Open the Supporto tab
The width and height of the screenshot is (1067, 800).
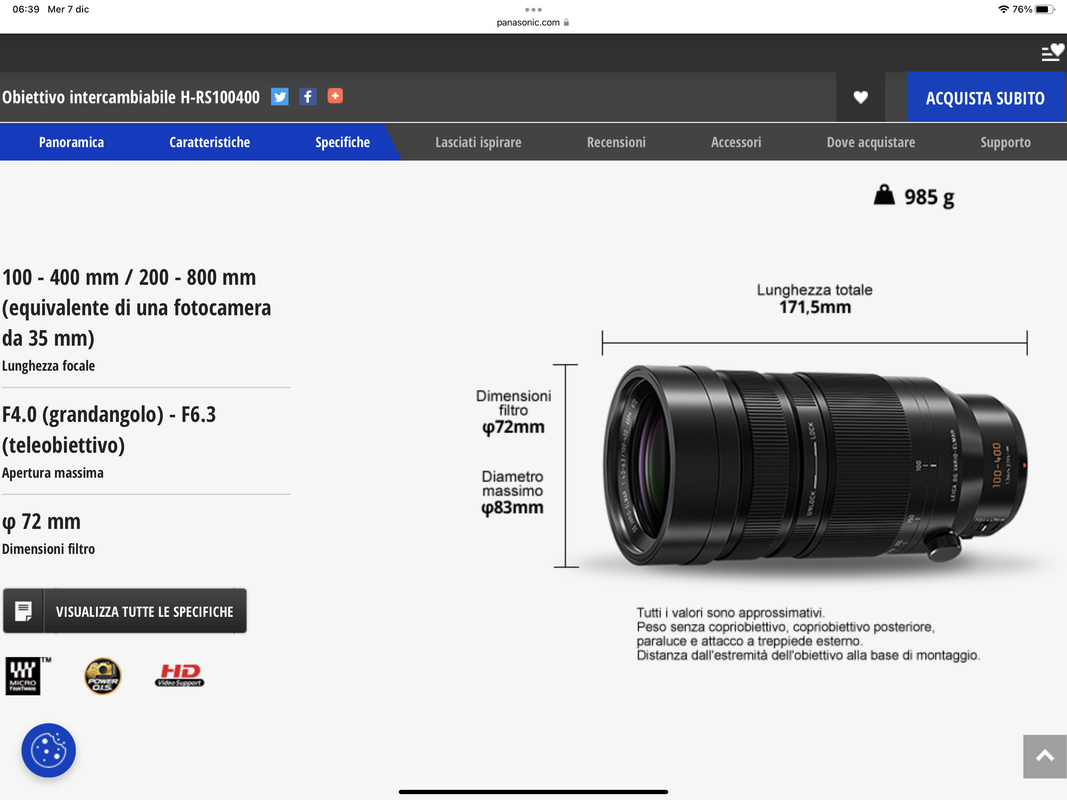click(1006, 142)
